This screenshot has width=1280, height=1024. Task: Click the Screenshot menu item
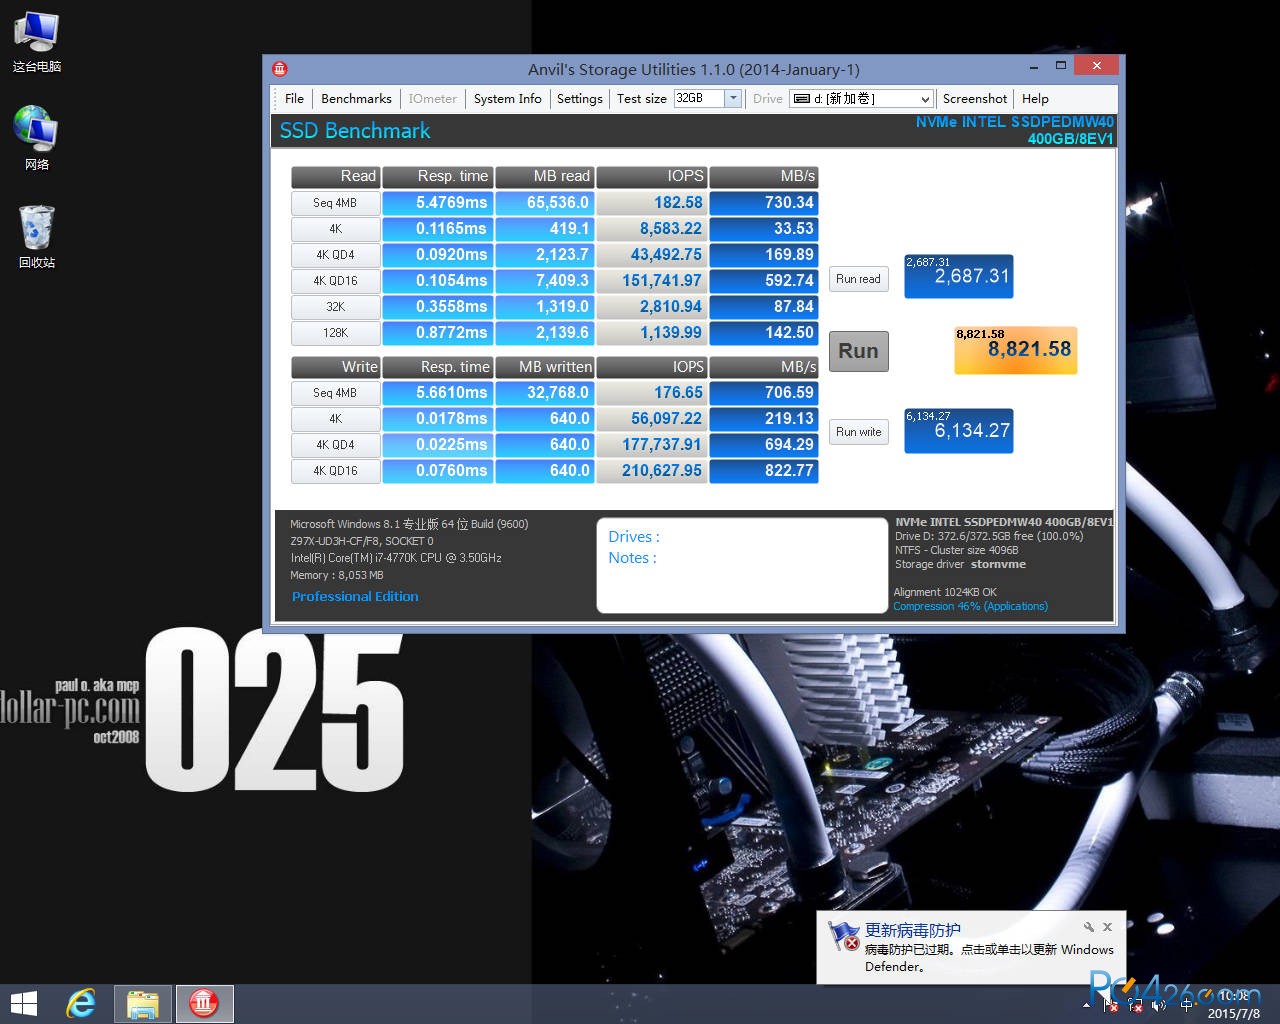coord(974,99)
